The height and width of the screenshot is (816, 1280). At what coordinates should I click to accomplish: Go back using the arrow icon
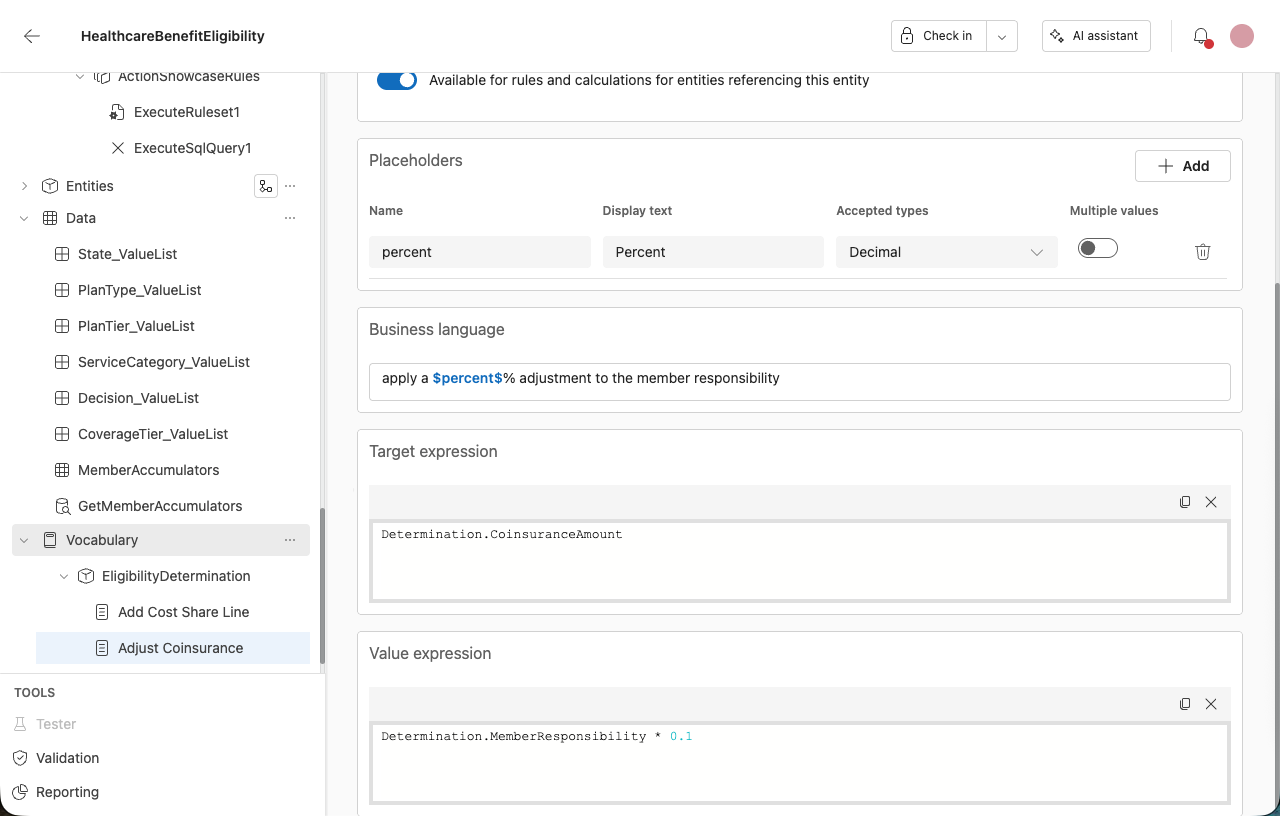tap(32, 36)
